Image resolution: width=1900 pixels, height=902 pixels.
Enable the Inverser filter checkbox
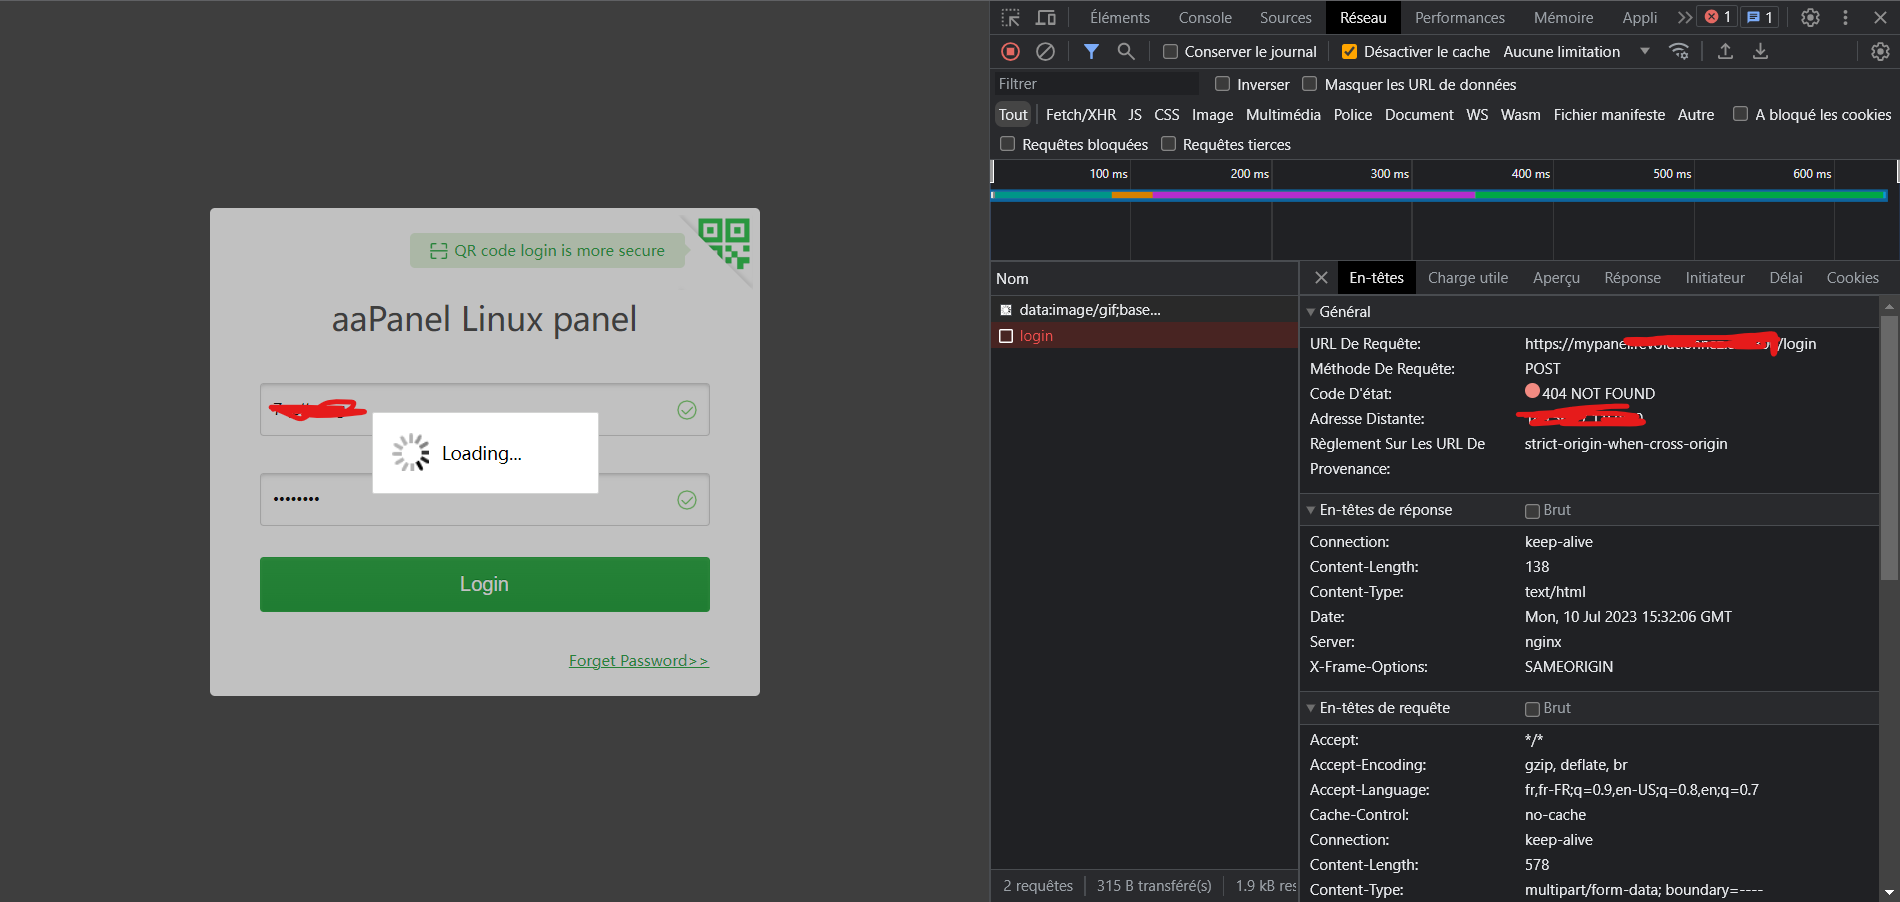pyautogui.click(x=1222, y=84)
